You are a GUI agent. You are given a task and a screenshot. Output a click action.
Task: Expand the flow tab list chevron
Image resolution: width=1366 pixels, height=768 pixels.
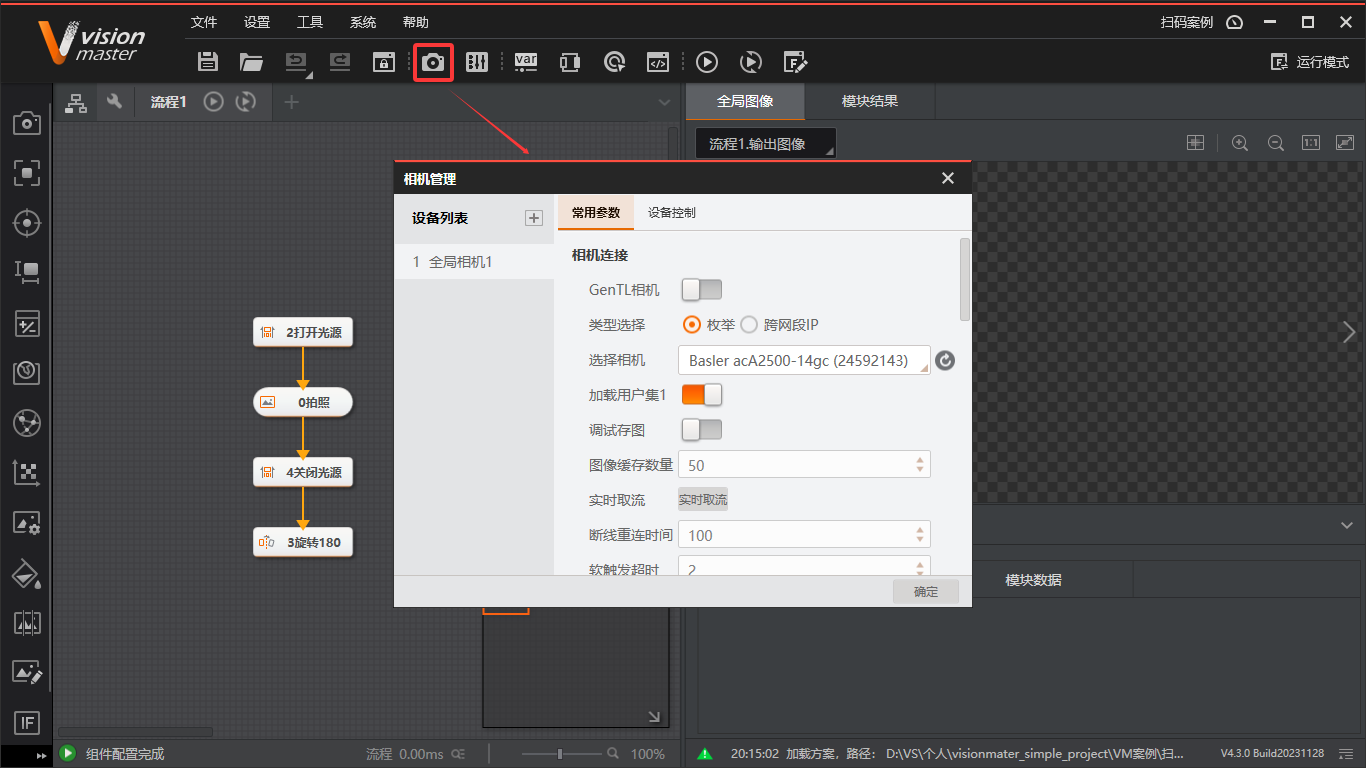(664, 102)
